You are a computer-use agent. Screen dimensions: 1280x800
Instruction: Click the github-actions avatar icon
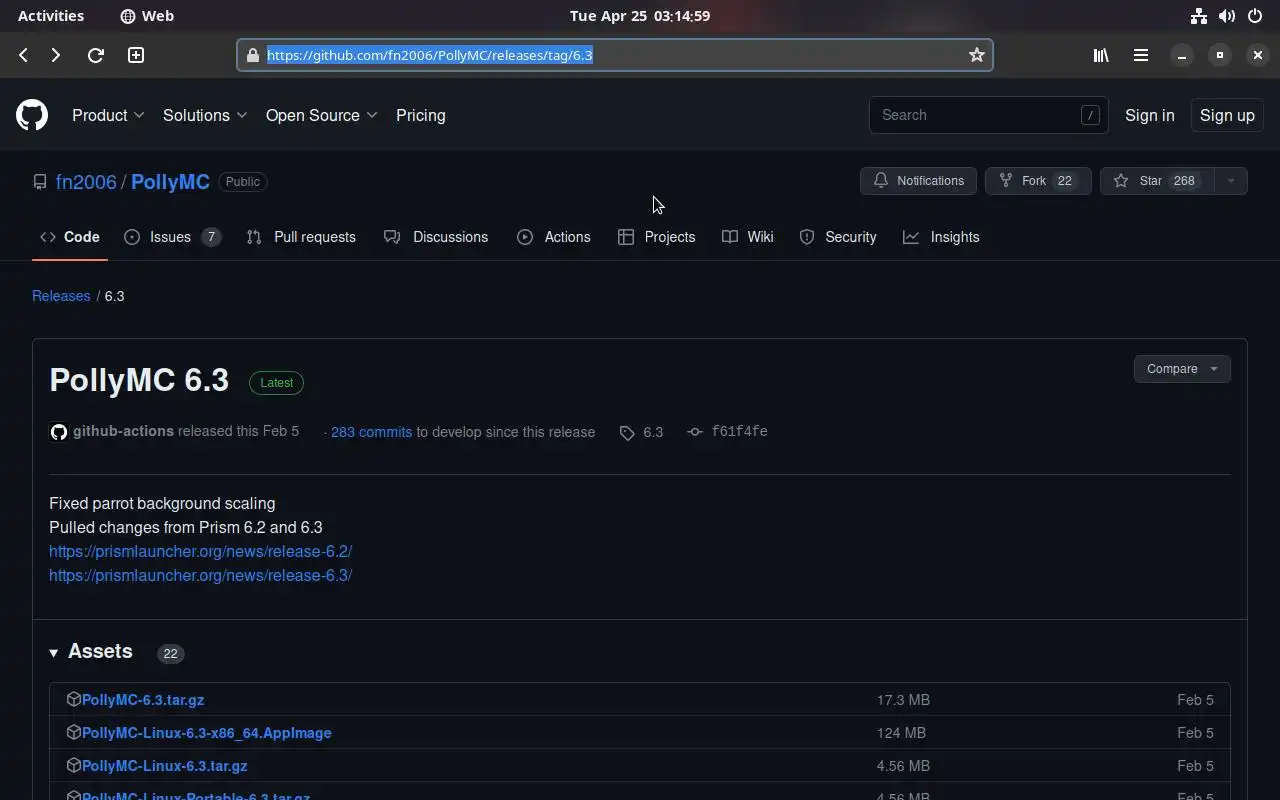pyautogui.click(x=59, y=432)
